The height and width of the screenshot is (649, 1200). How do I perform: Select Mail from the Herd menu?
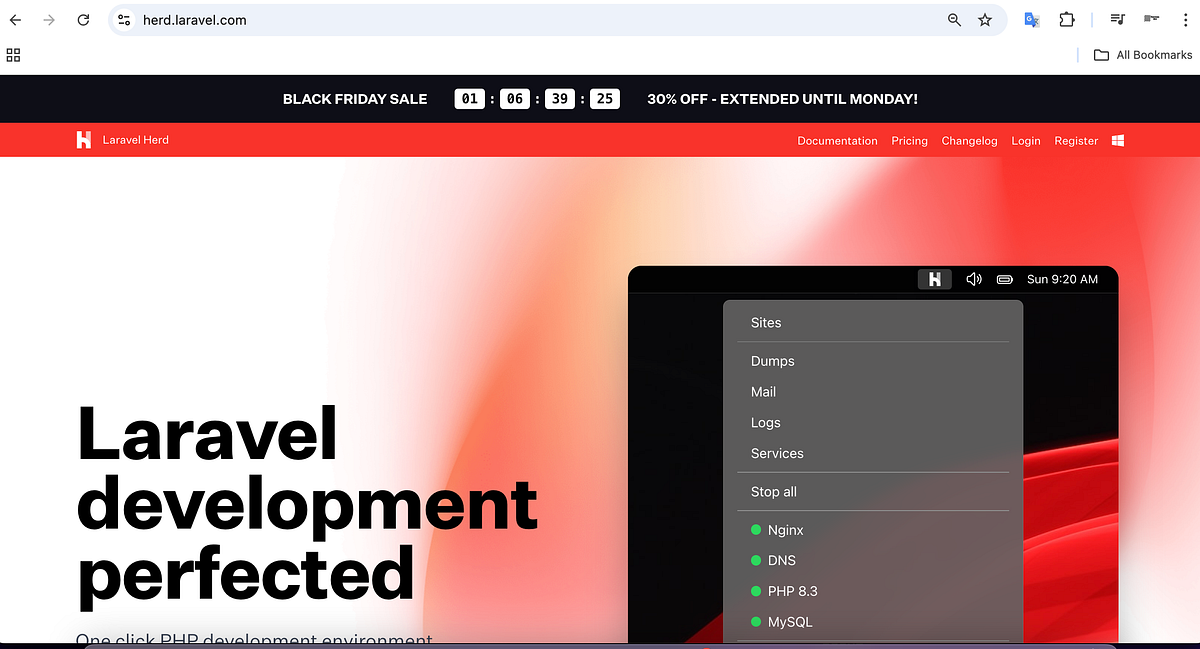coord(763,391)
